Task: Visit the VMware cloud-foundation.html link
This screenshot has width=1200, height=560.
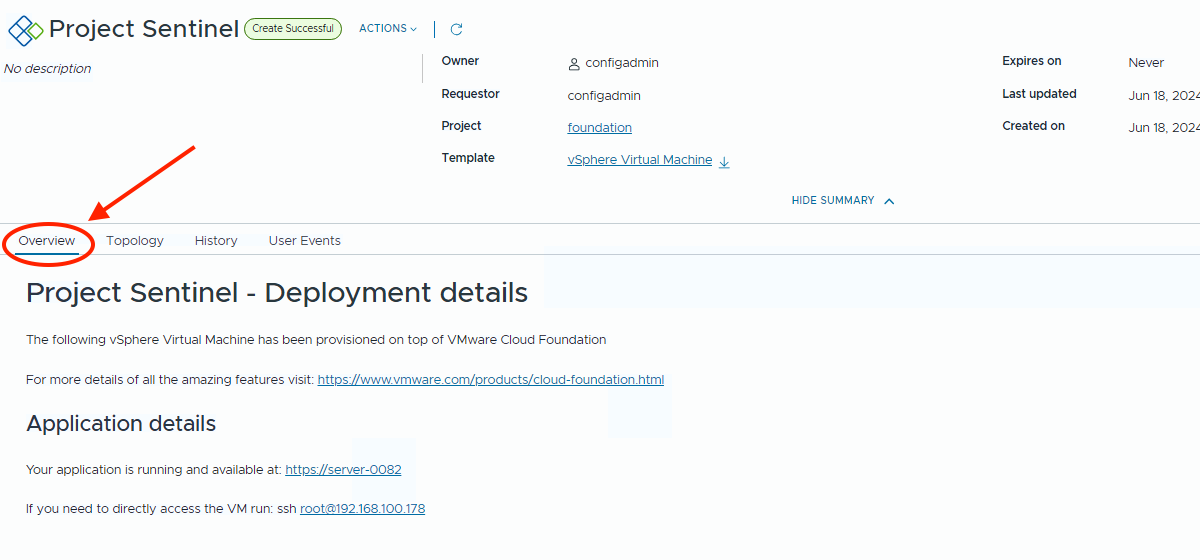Action: (491, 380)
